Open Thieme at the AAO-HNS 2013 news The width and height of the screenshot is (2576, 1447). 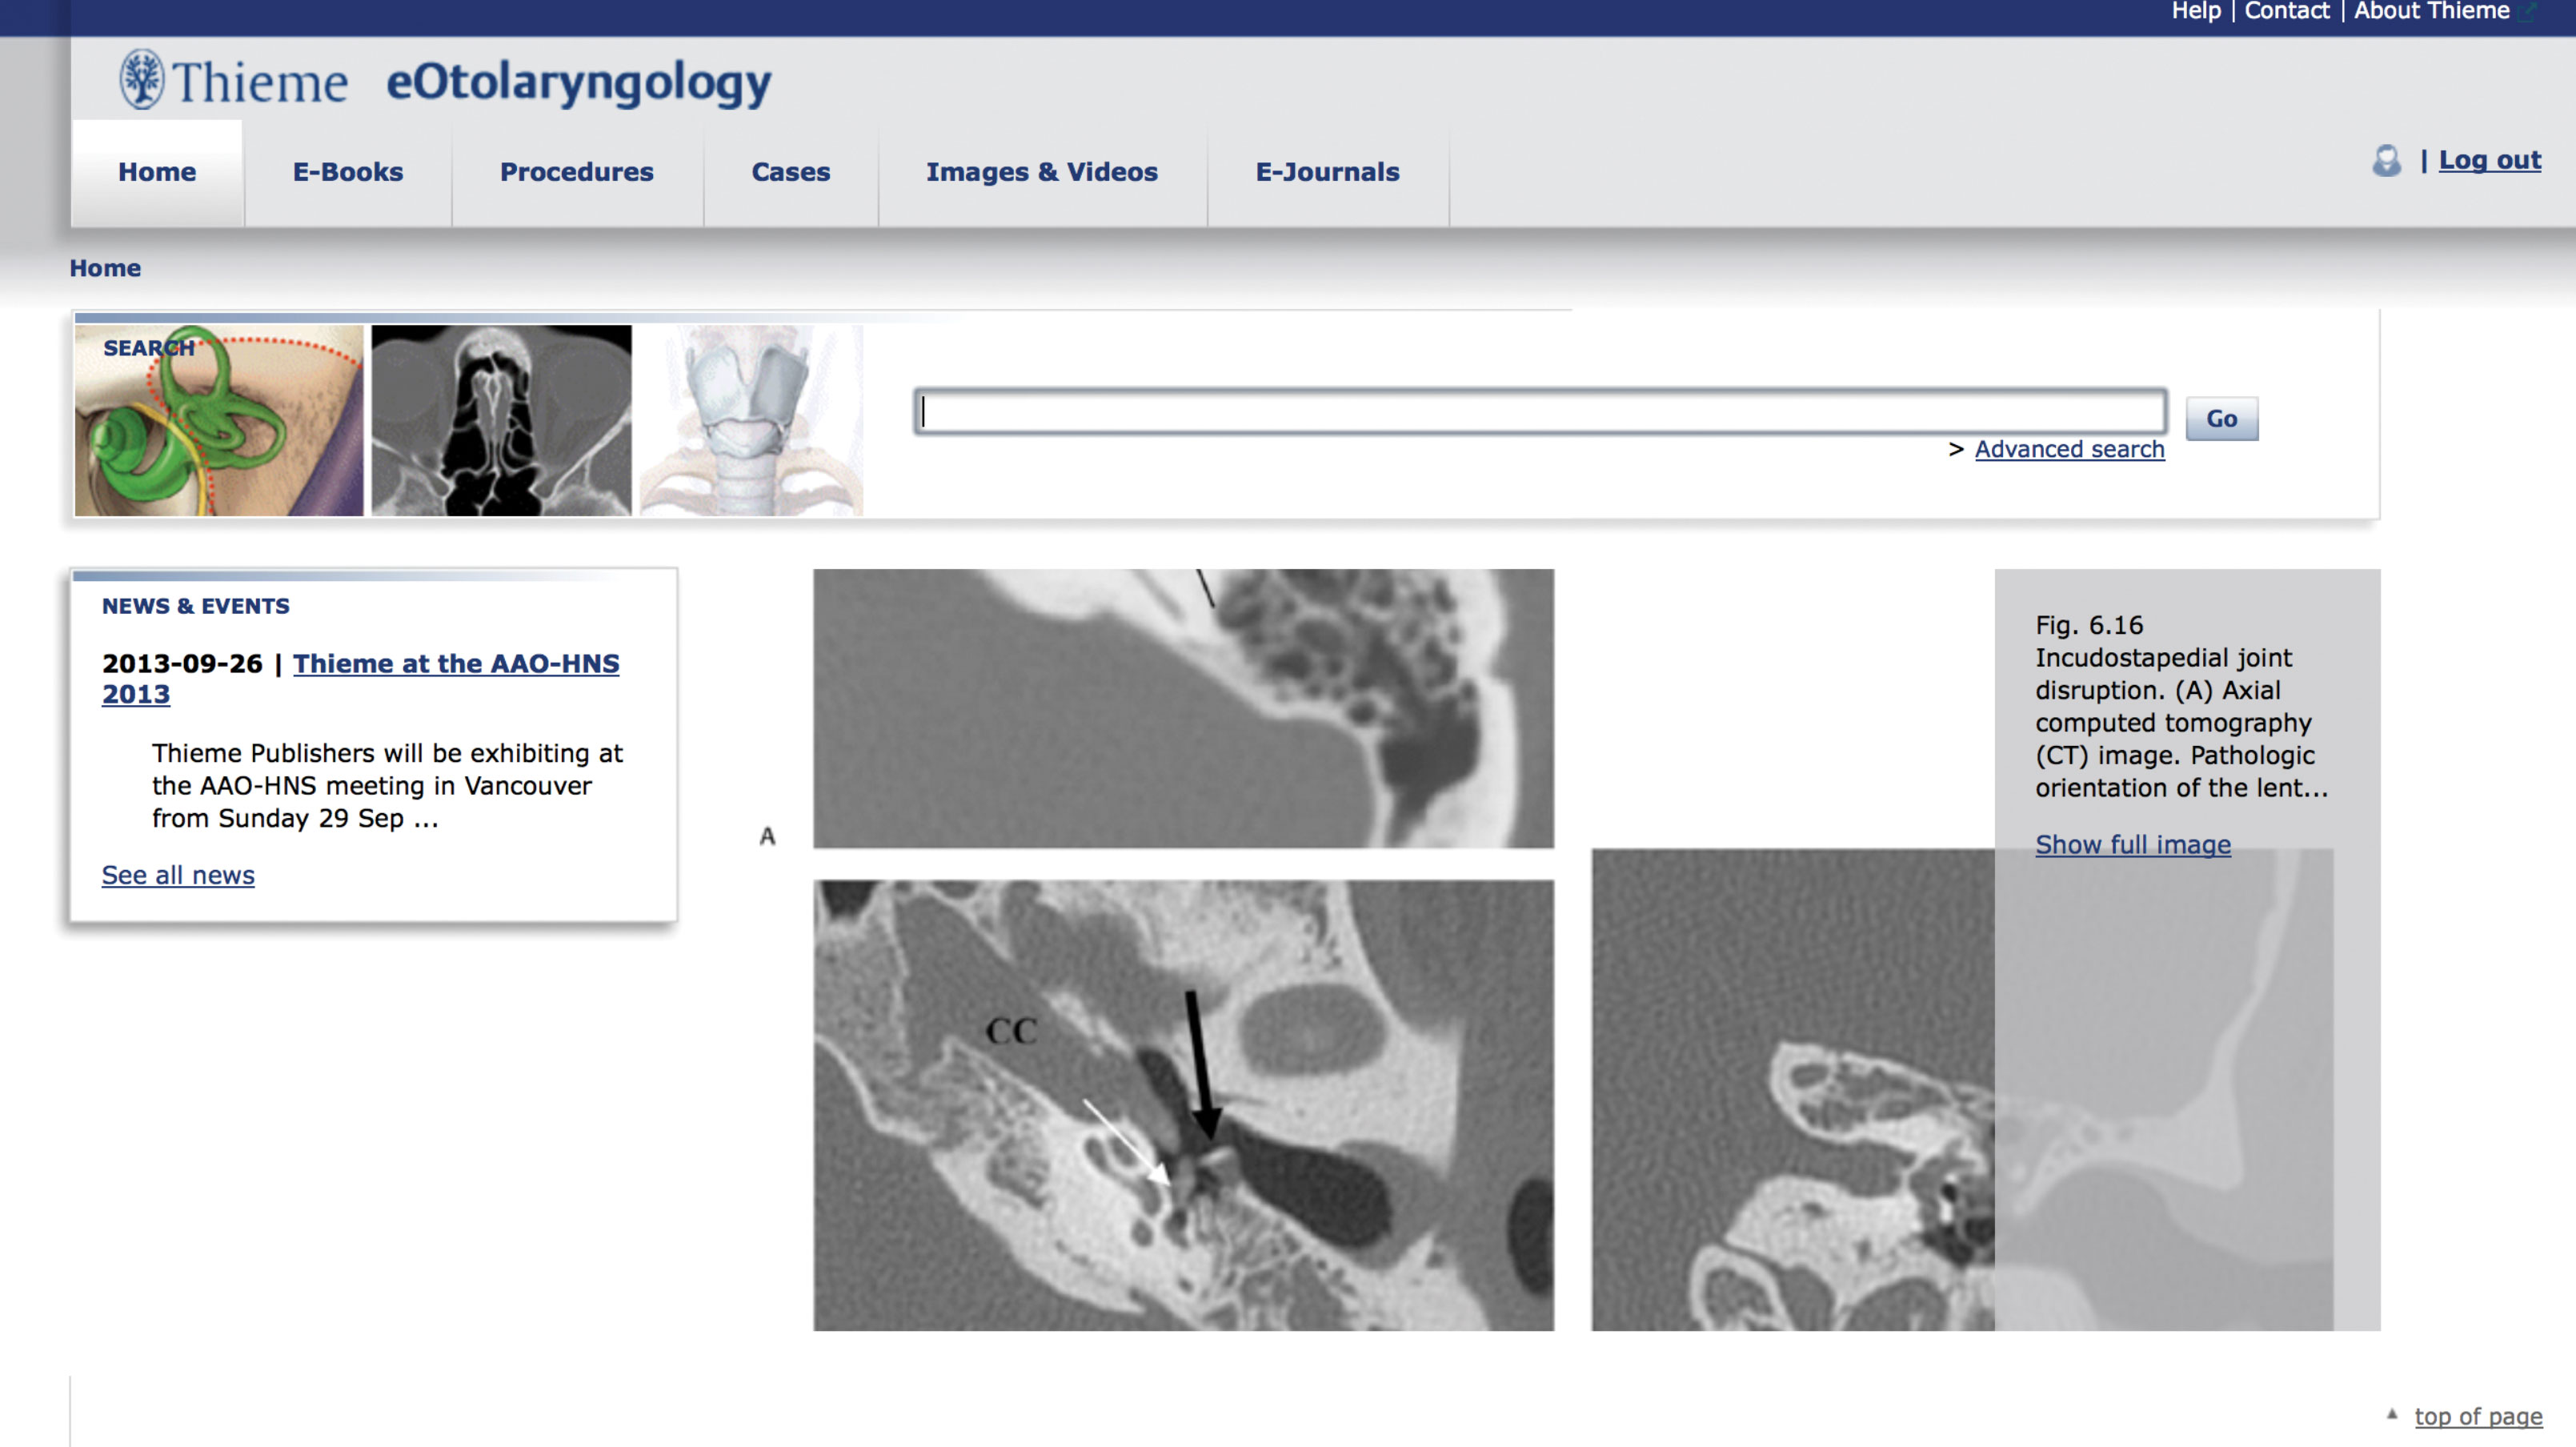point(455,664)
